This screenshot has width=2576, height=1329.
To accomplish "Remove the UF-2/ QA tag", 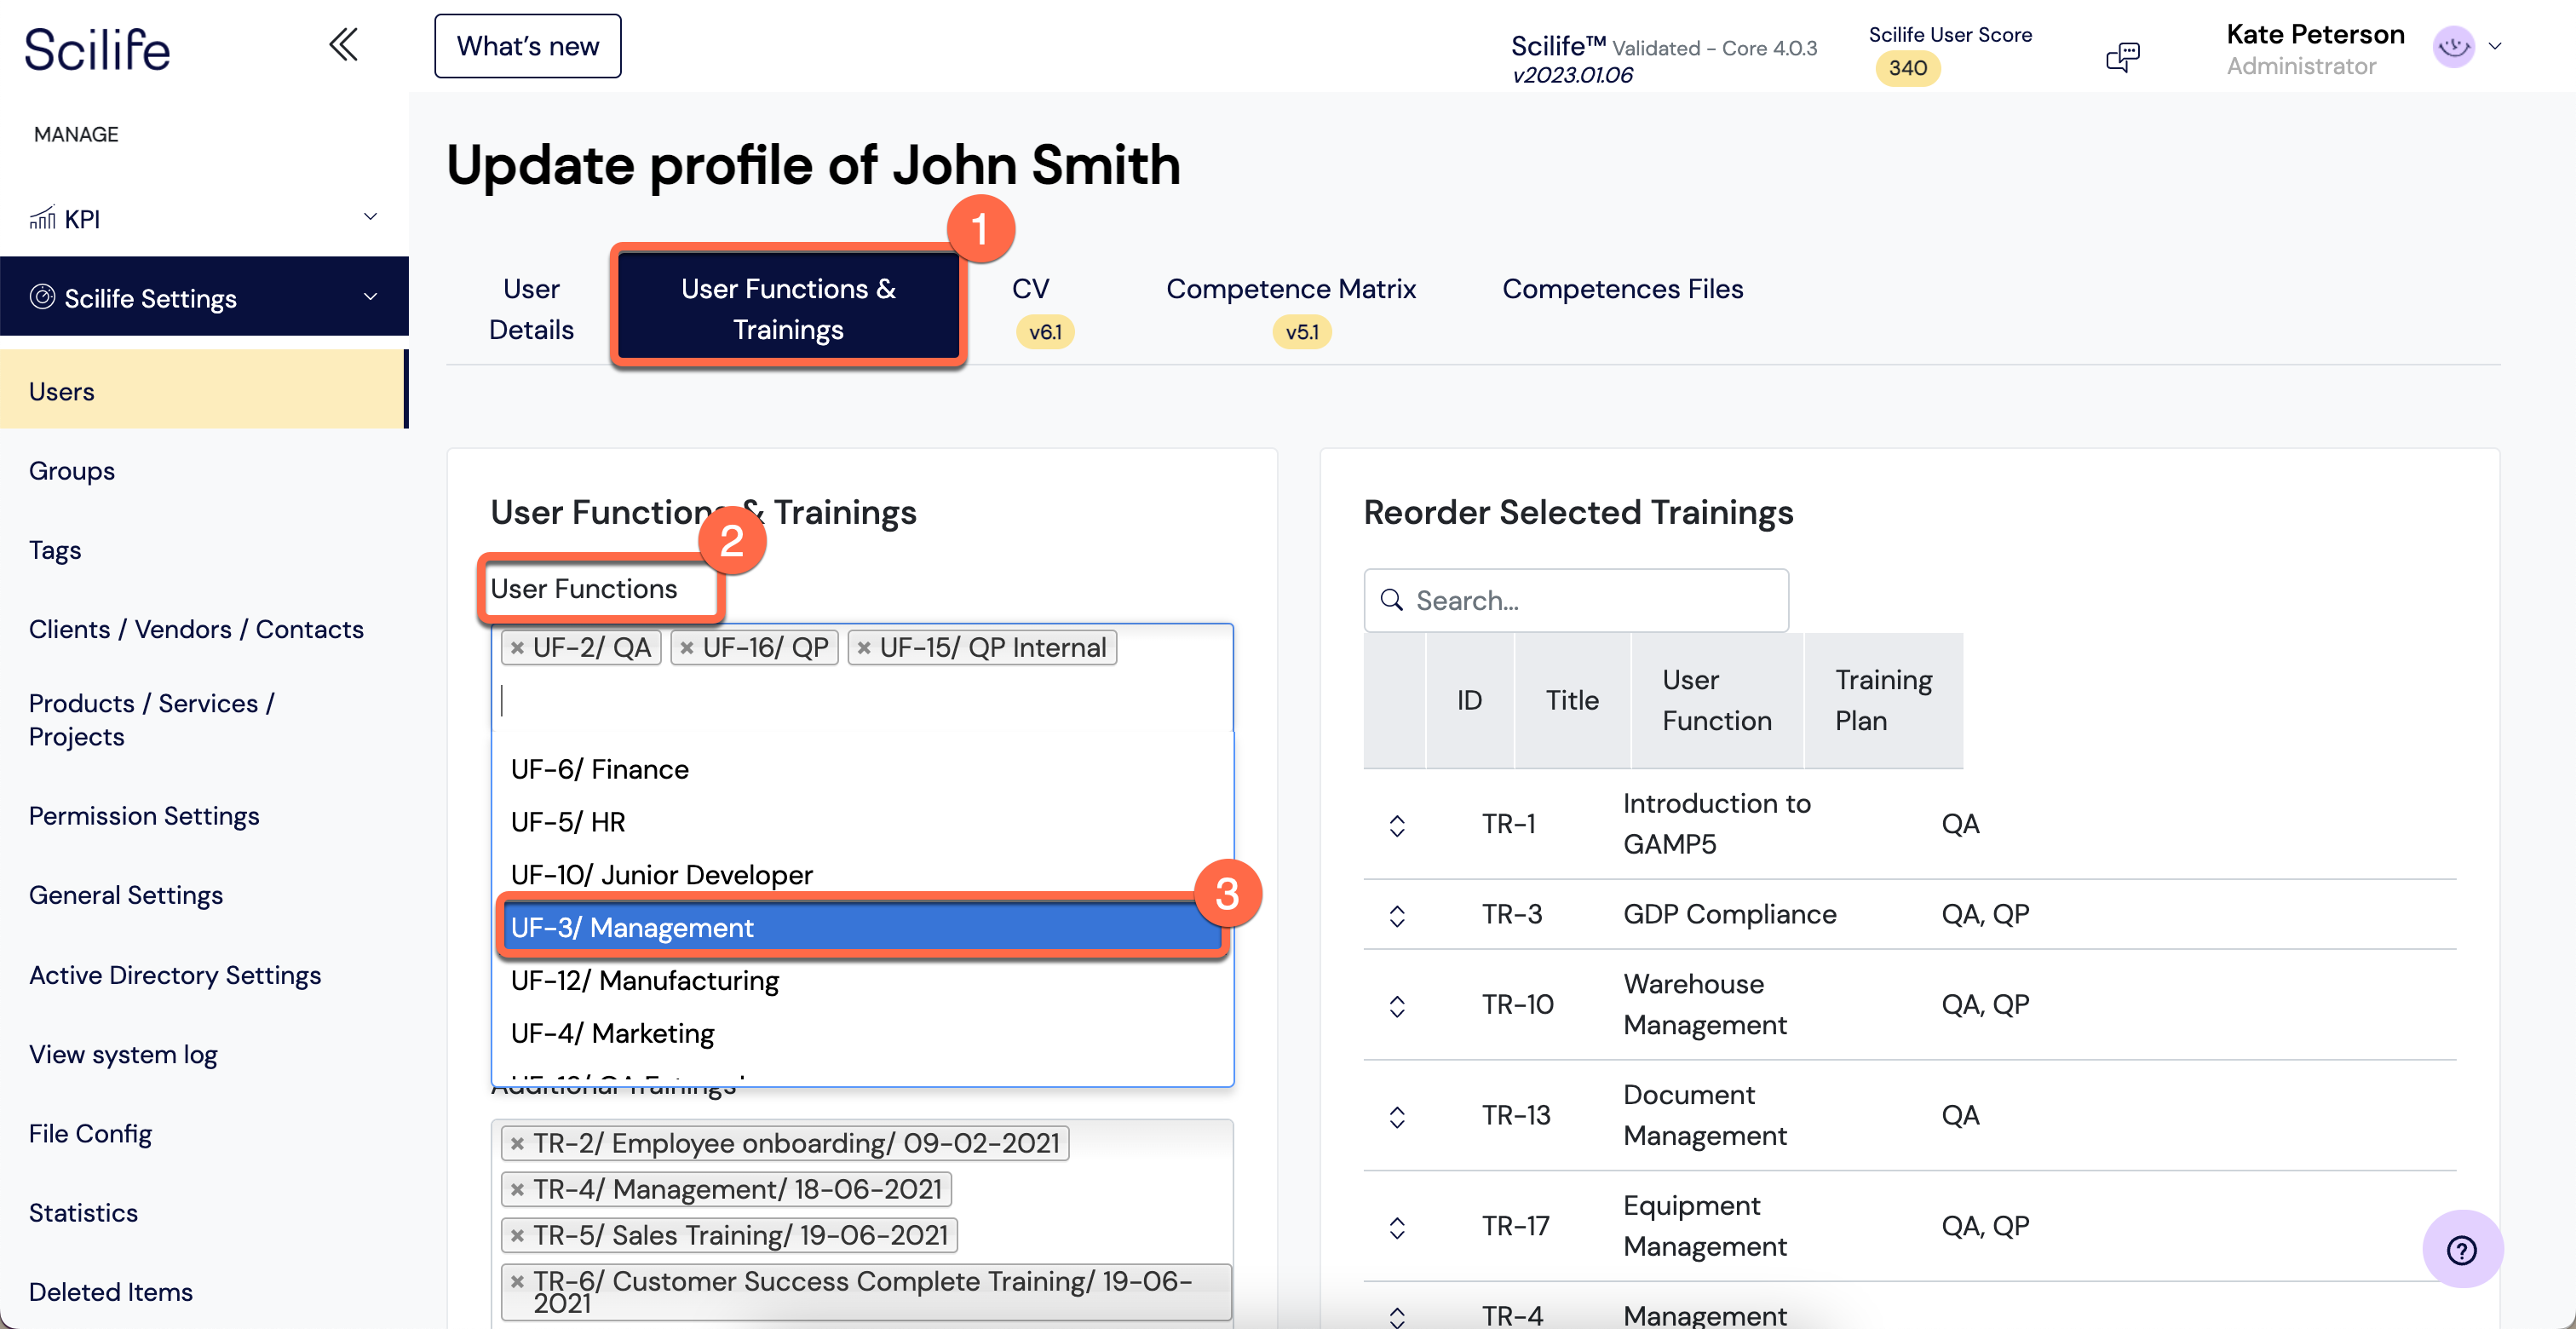I will point(517,648).
